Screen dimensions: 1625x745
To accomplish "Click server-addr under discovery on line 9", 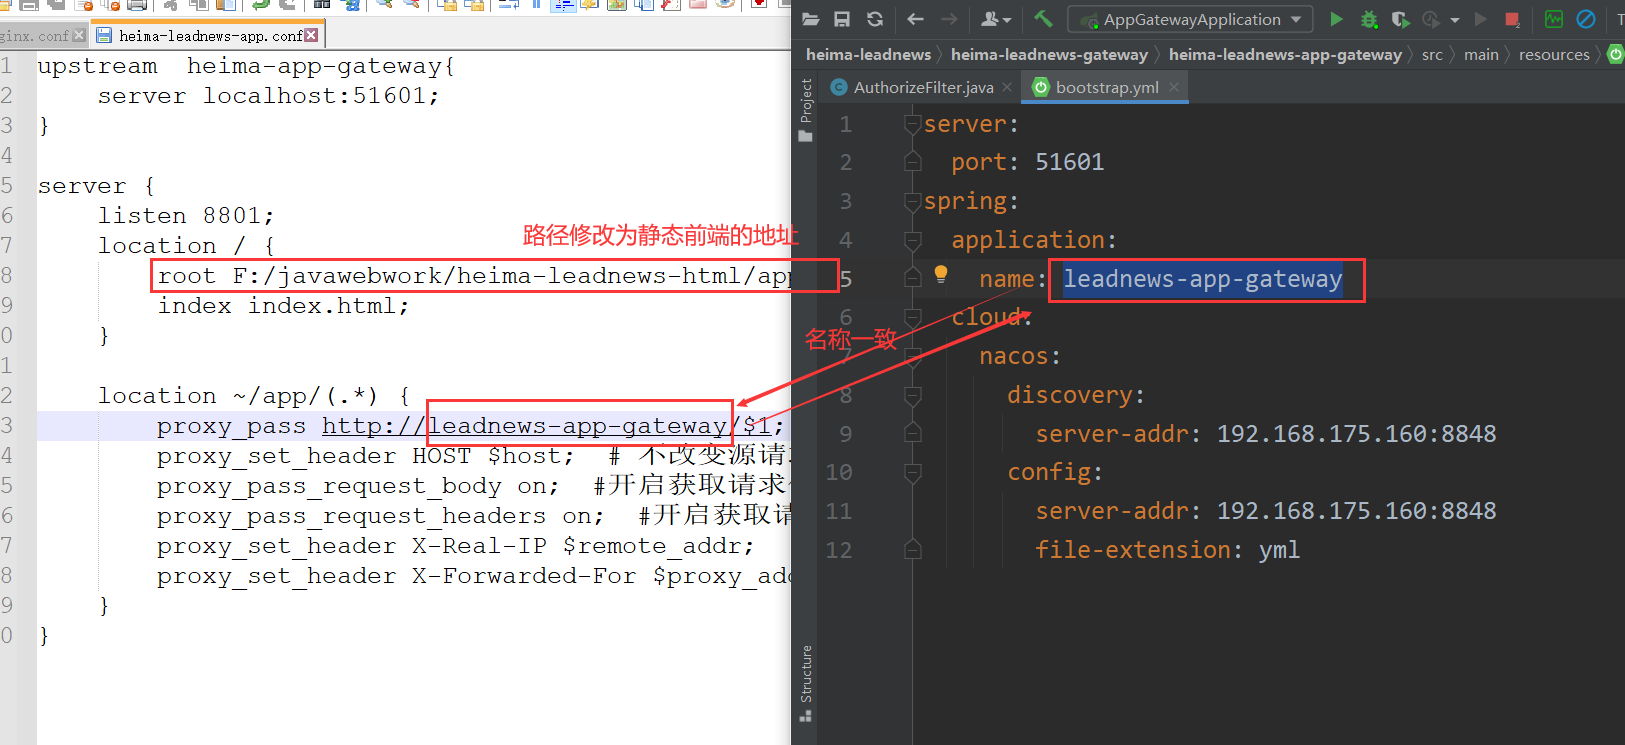I will (1266, 434).
